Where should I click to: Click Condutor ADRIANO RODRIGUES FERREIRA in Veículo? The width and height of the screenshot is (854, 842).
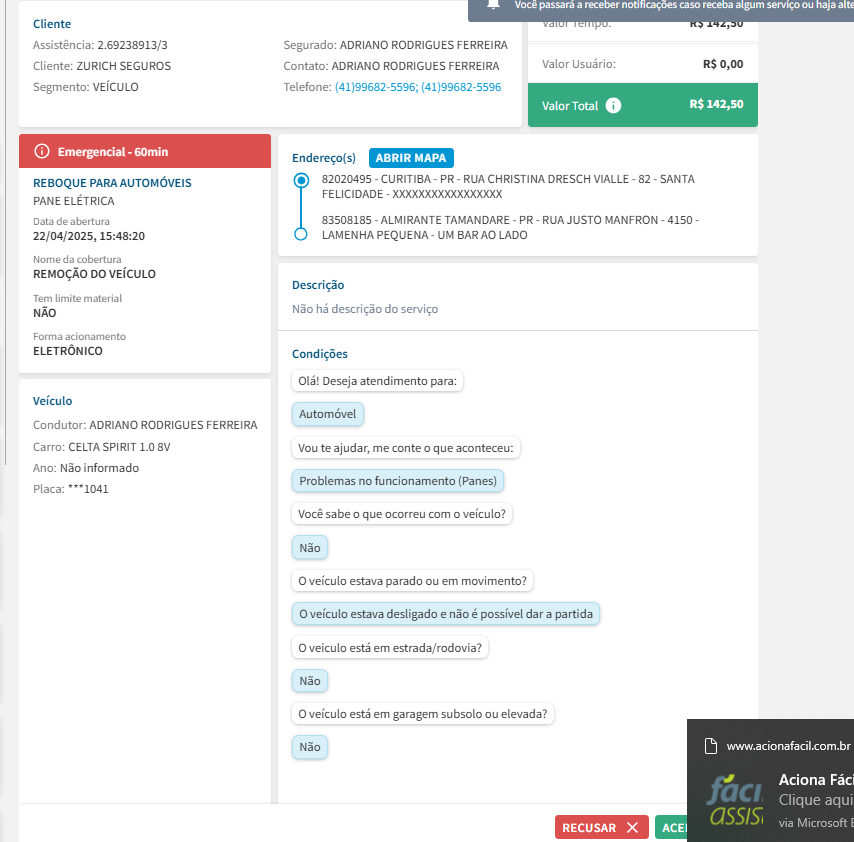click(x=173, y=425)
